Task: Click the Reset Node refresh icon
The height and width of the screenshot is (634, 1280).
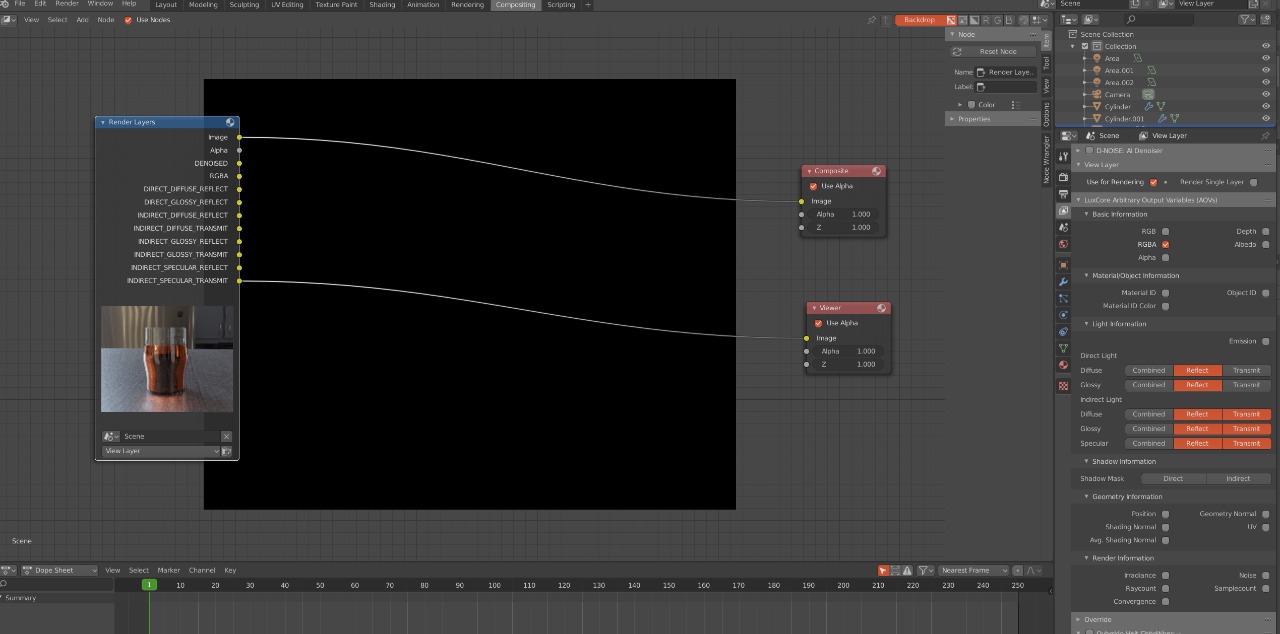Action: pos(957,52)
